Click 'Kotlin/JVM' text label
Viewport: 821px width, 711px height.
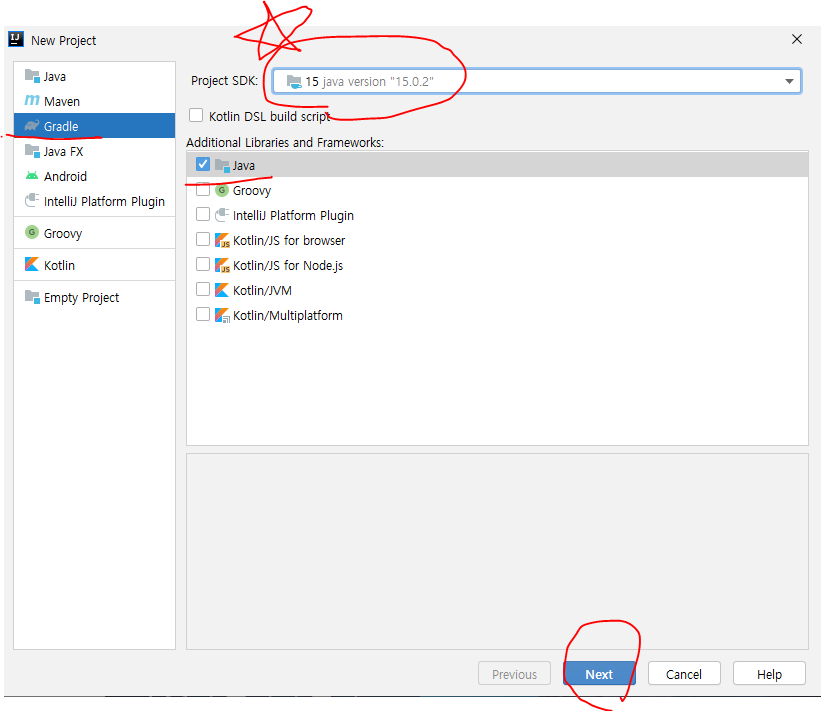pyautogui.click(x=262, y=290)
